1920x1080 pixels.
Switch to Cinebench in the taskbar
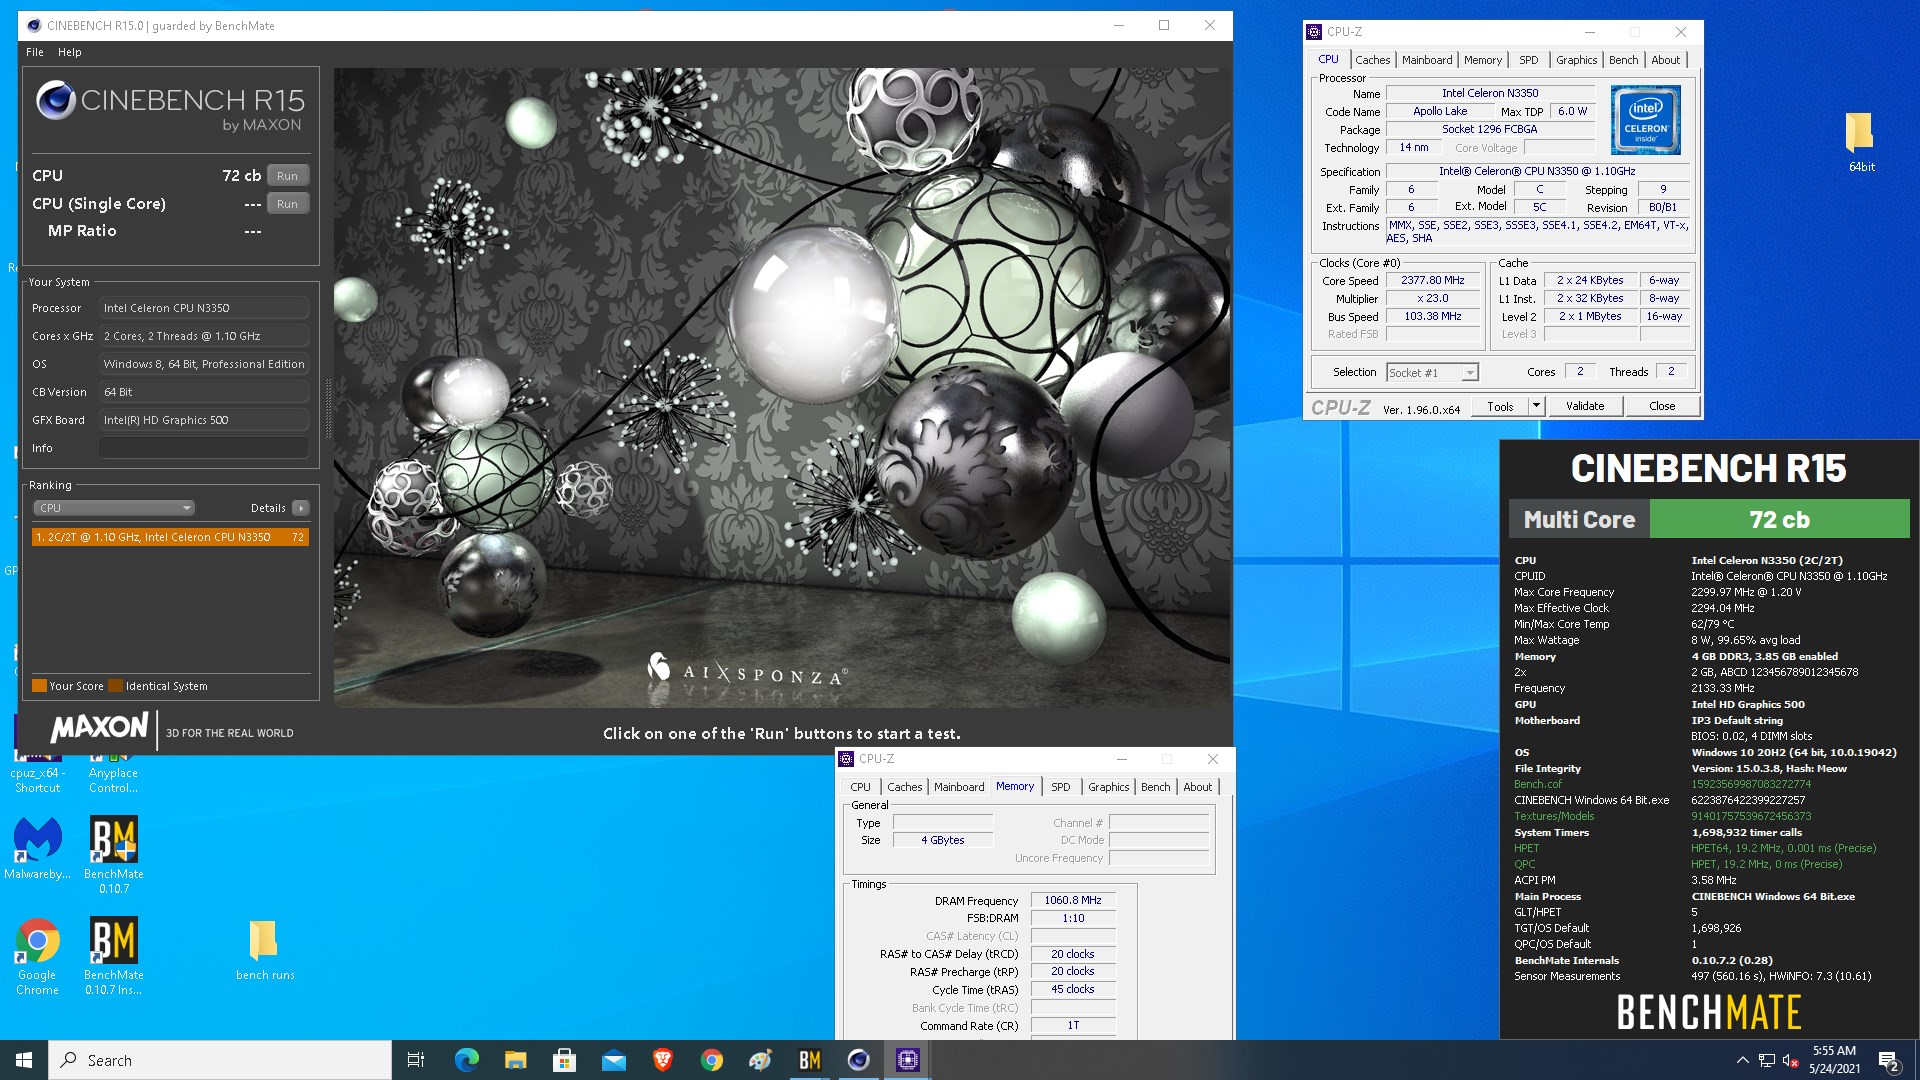point(858,1060)
